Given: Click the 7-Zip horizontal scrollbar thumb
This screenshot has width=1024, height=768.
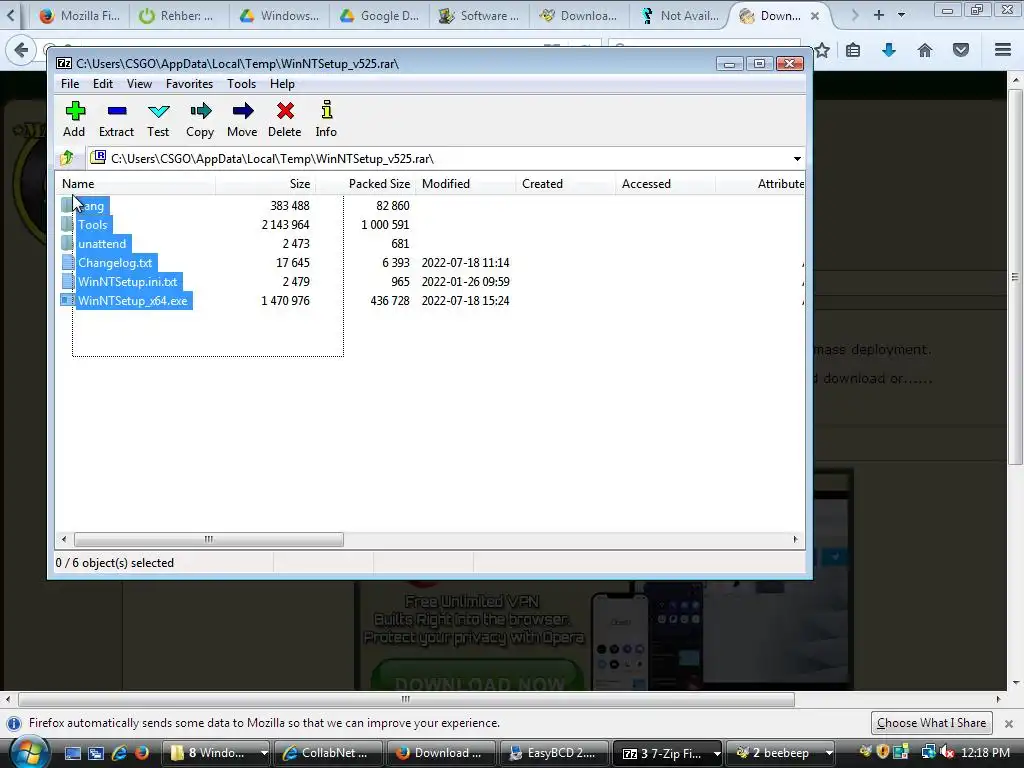Looking at the screenshot, I should point(209,539).
